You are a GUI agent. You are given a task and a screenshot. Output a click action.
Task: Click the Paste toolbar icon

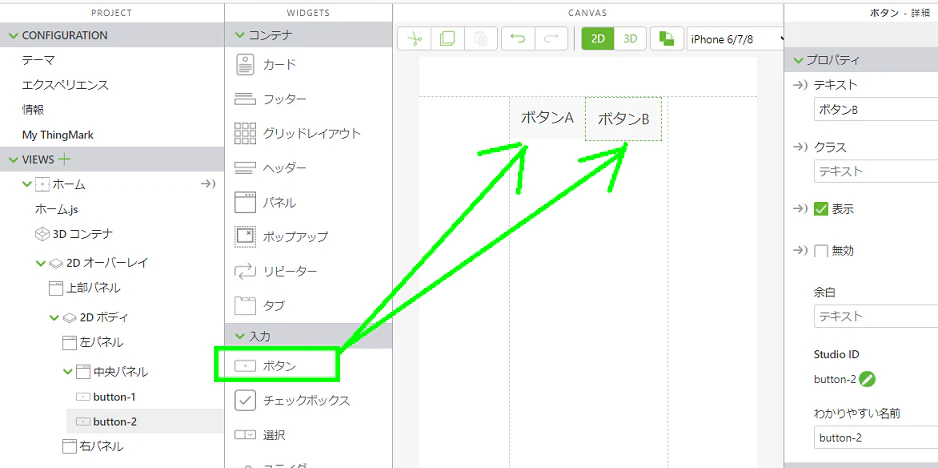481,39
